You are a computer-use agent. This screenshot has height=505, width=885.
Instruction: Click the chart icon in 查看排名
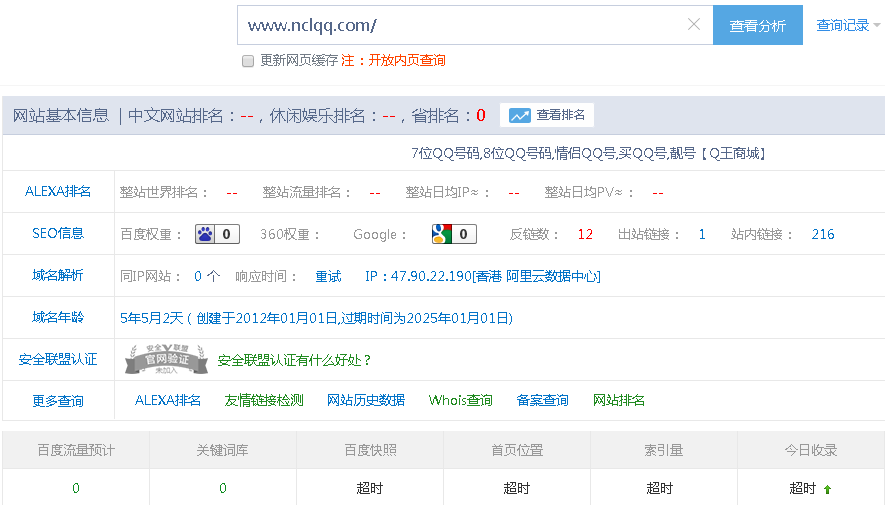(x=519, y=116)
